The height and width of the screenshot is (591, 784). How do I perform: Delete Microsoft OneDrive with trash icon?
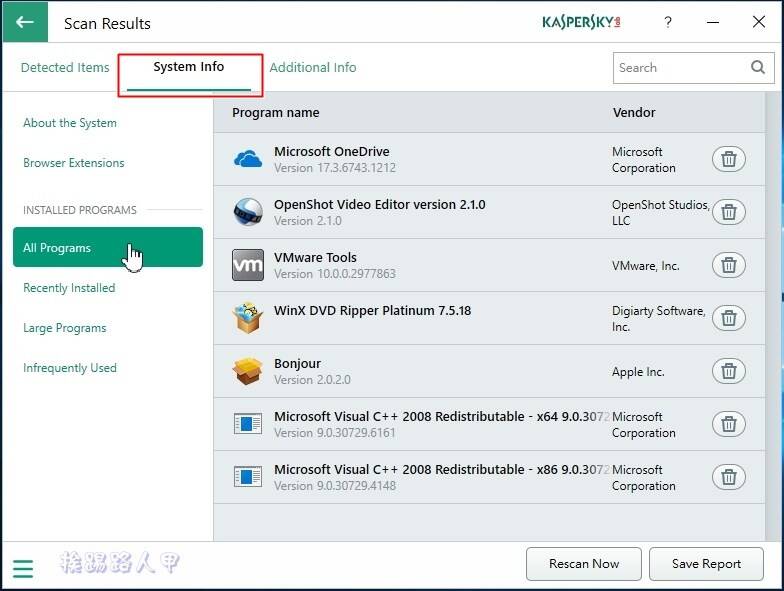(x=728, y=159)
